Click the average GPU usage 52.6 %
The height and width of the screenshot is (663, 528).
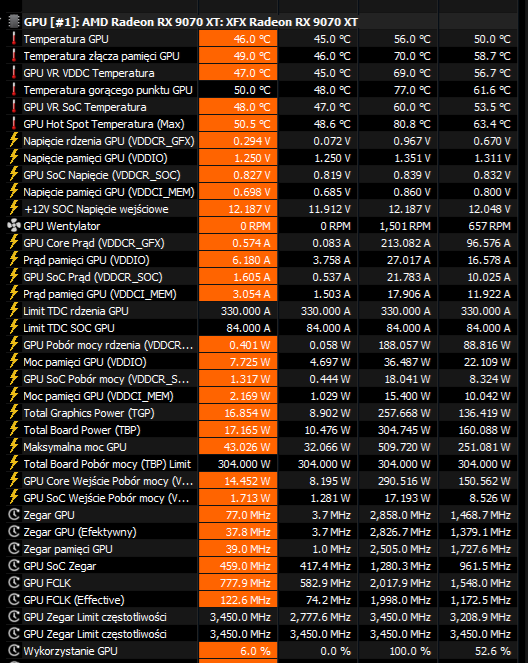pyautogui.click(x=493, y=651)
